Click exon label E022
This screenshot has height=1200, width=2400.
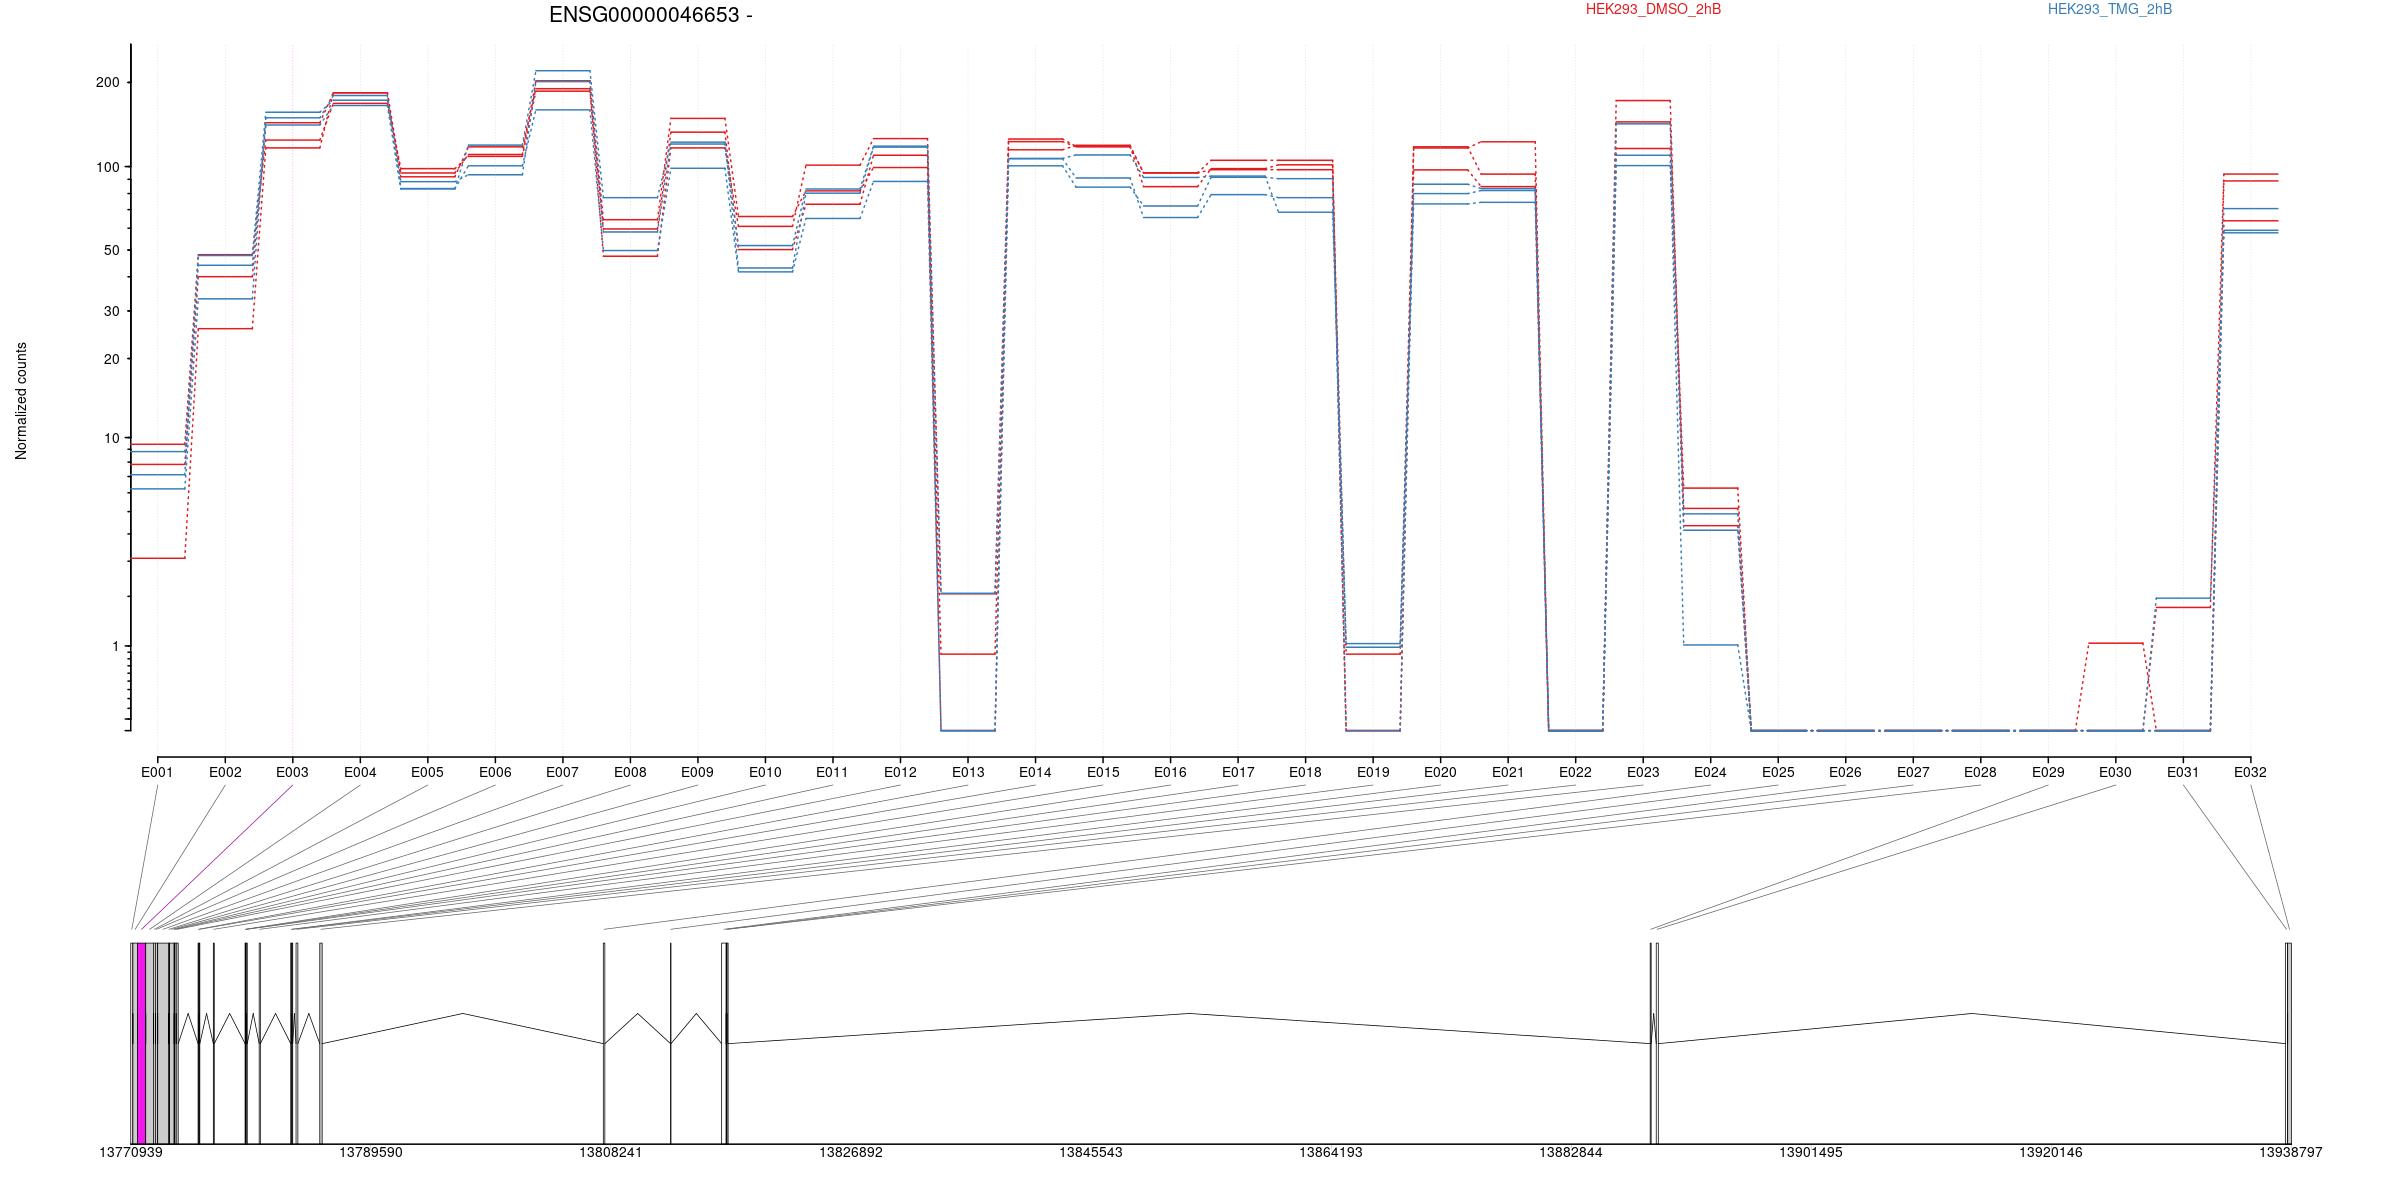pyautogui.click(x=1575, y=772)
